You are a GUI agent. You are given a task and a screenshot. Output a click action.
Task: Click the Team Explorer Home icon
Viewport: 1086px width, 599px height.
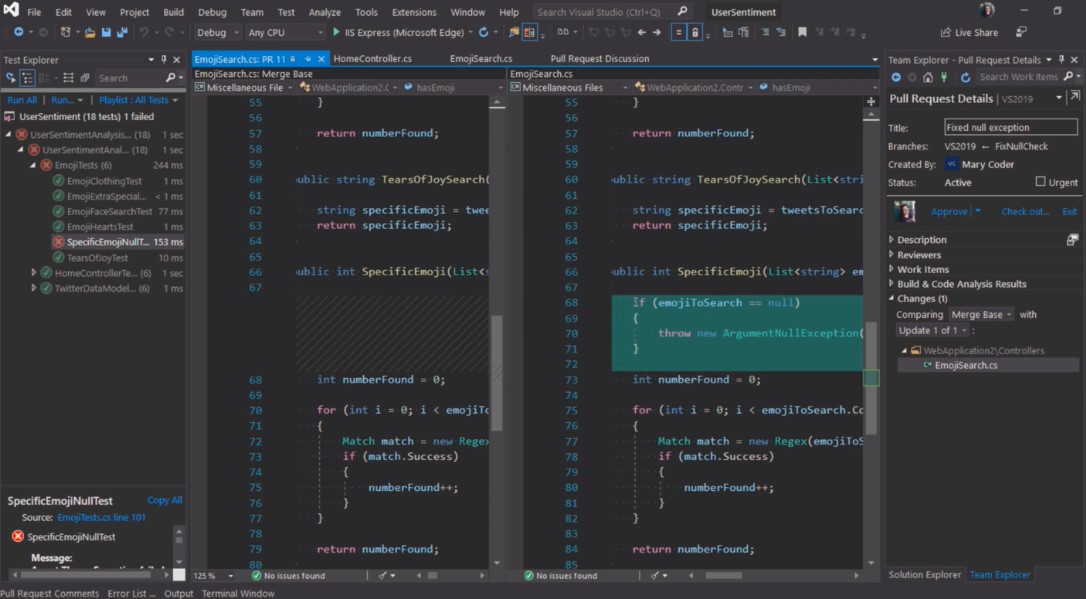[x=927, y=77]
